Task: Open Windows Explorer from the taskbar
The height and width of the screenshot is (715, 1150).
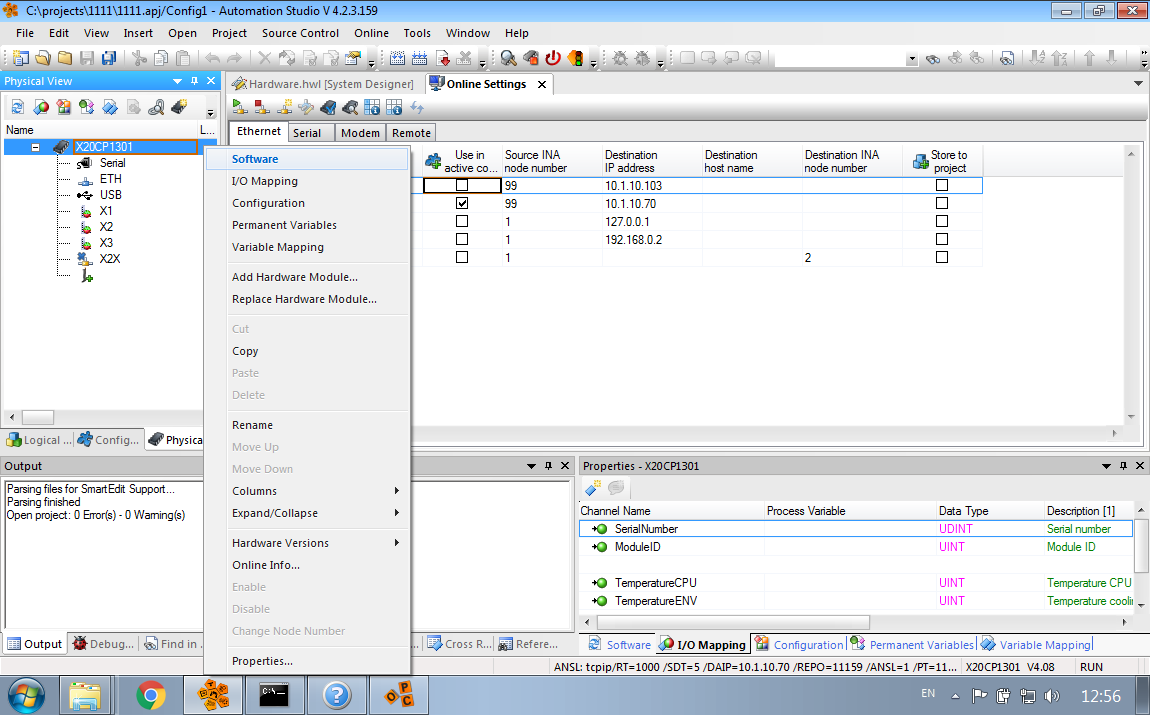Action: (x=86, y=695)
